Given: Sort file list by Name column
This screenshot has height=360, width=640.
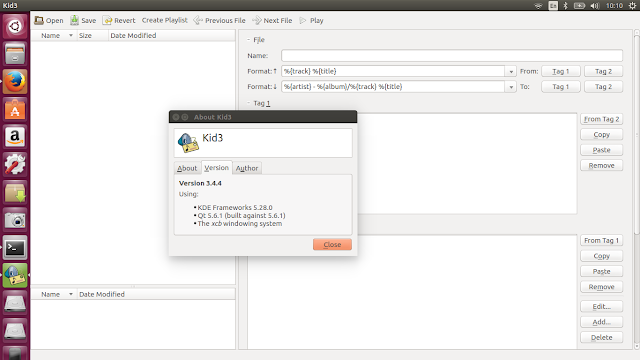Looking at the screenshot, I should 54,36.
